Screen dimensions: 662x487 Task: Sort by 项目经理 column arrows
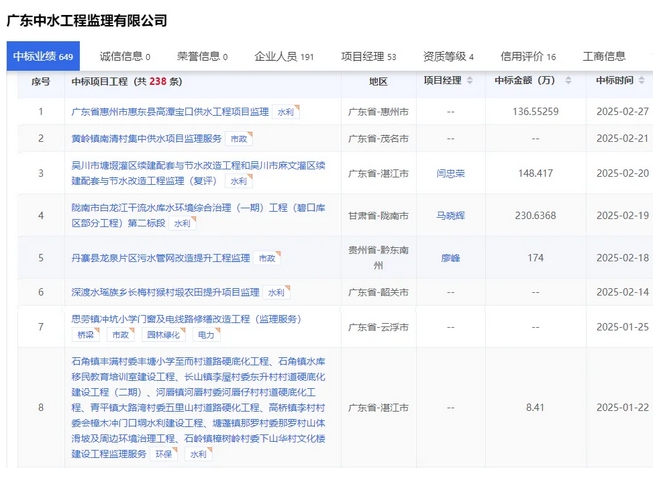coord(470,80)
